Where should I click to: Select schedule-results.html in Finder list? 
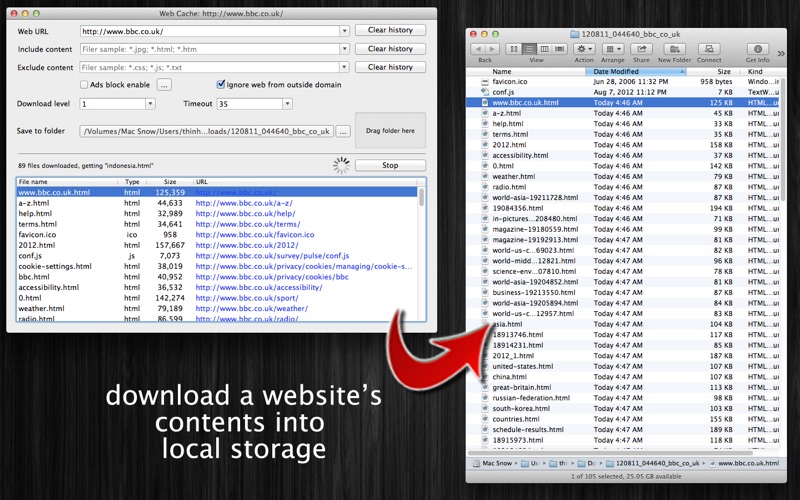tap(623, 430)
